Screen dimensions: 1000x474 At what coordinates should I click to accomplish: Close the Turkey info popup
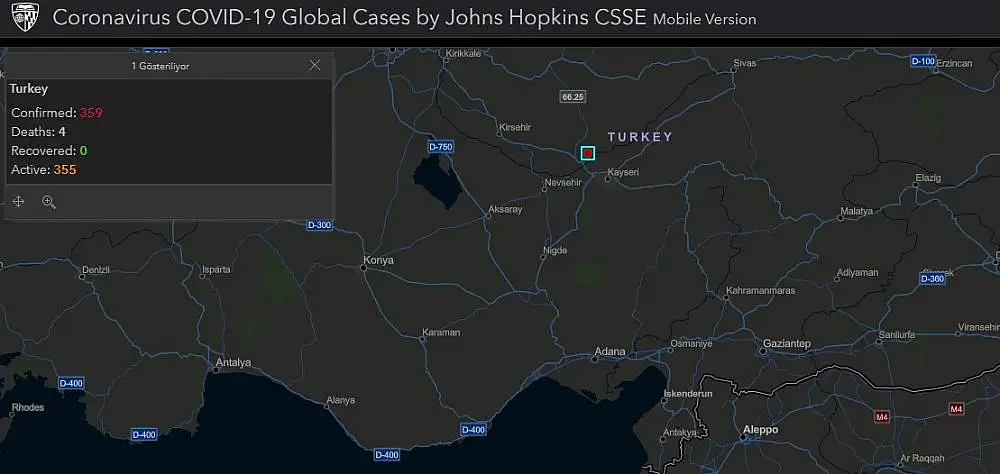[314, 65]
